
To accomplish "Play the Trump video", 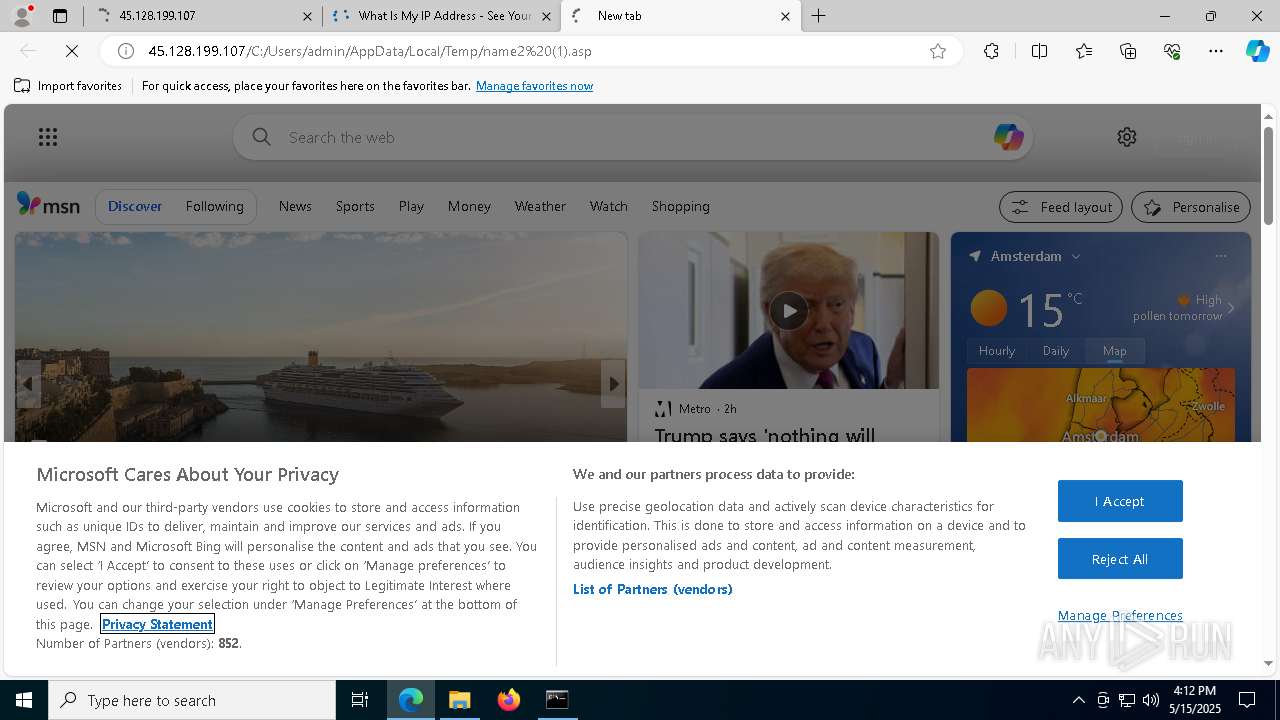I will 789,311.
